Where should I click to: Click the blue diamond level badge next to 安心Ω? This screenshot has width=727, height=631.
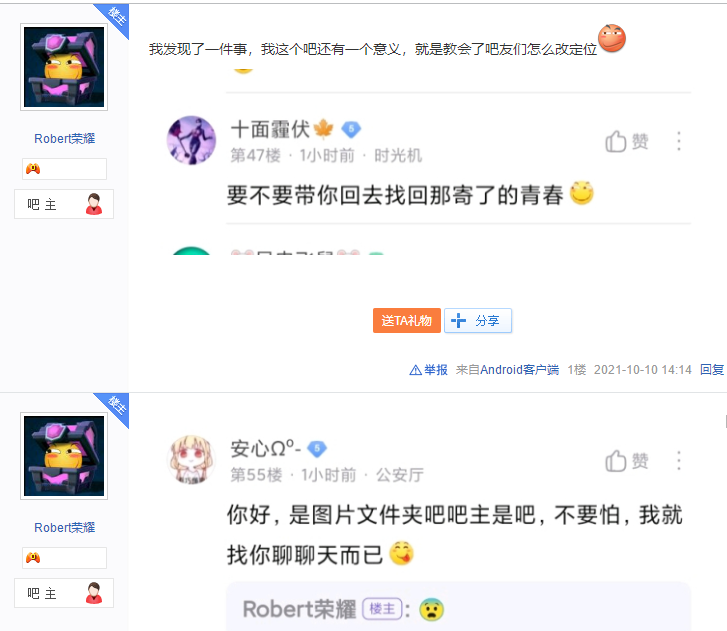(x=317, y=448)
